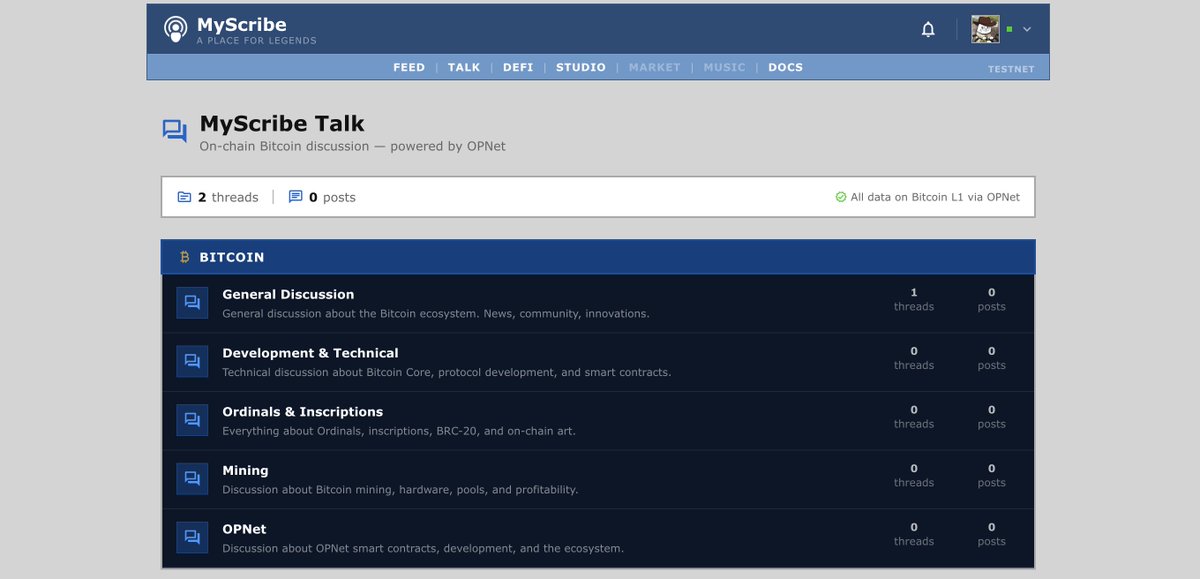Click the General Discussion description text
This screenshot has width=1200, height=579.
[x=436, y=313]
